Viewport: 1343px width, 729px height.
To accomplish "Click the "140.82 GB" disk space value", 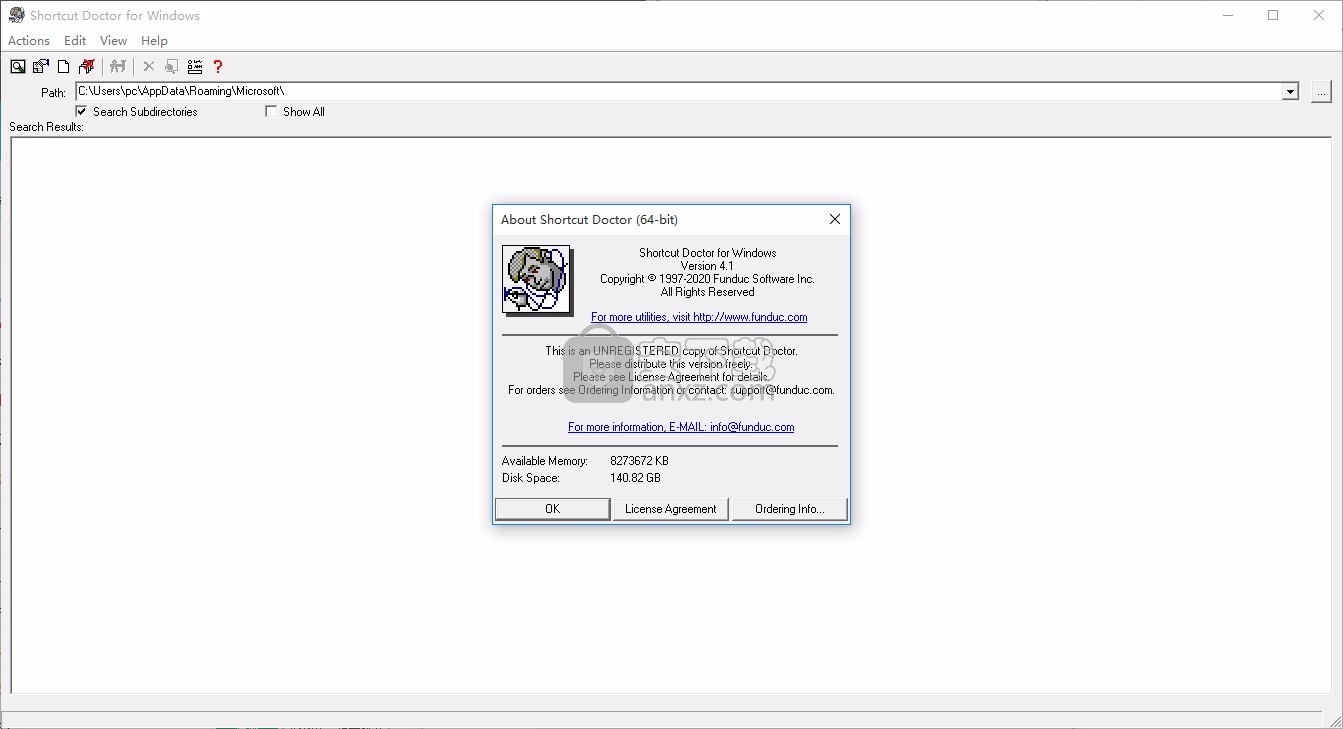I will (x=635, y=478).
